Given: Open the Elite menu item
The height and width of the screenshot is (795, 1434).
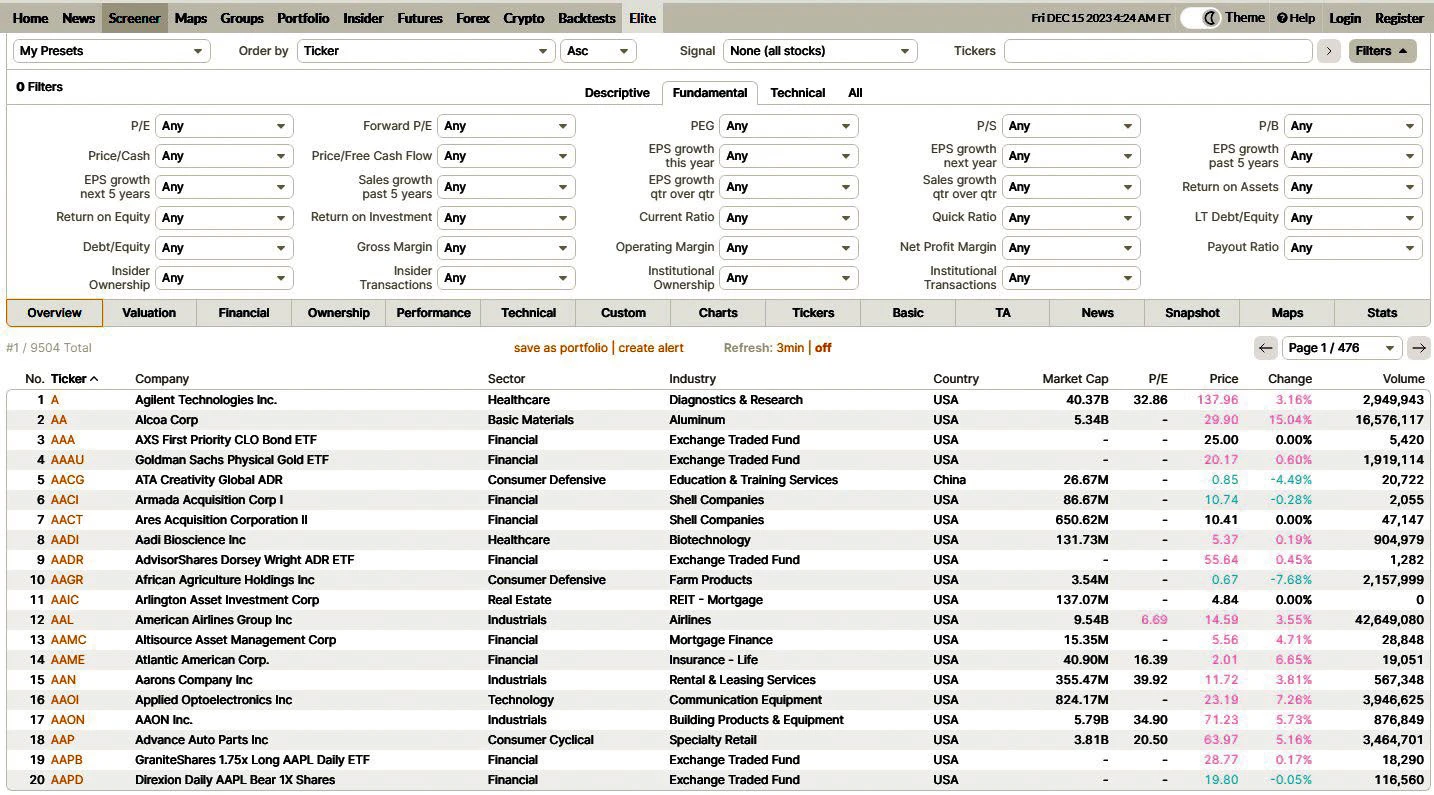Looking at the screenshot, I should 642,18.
